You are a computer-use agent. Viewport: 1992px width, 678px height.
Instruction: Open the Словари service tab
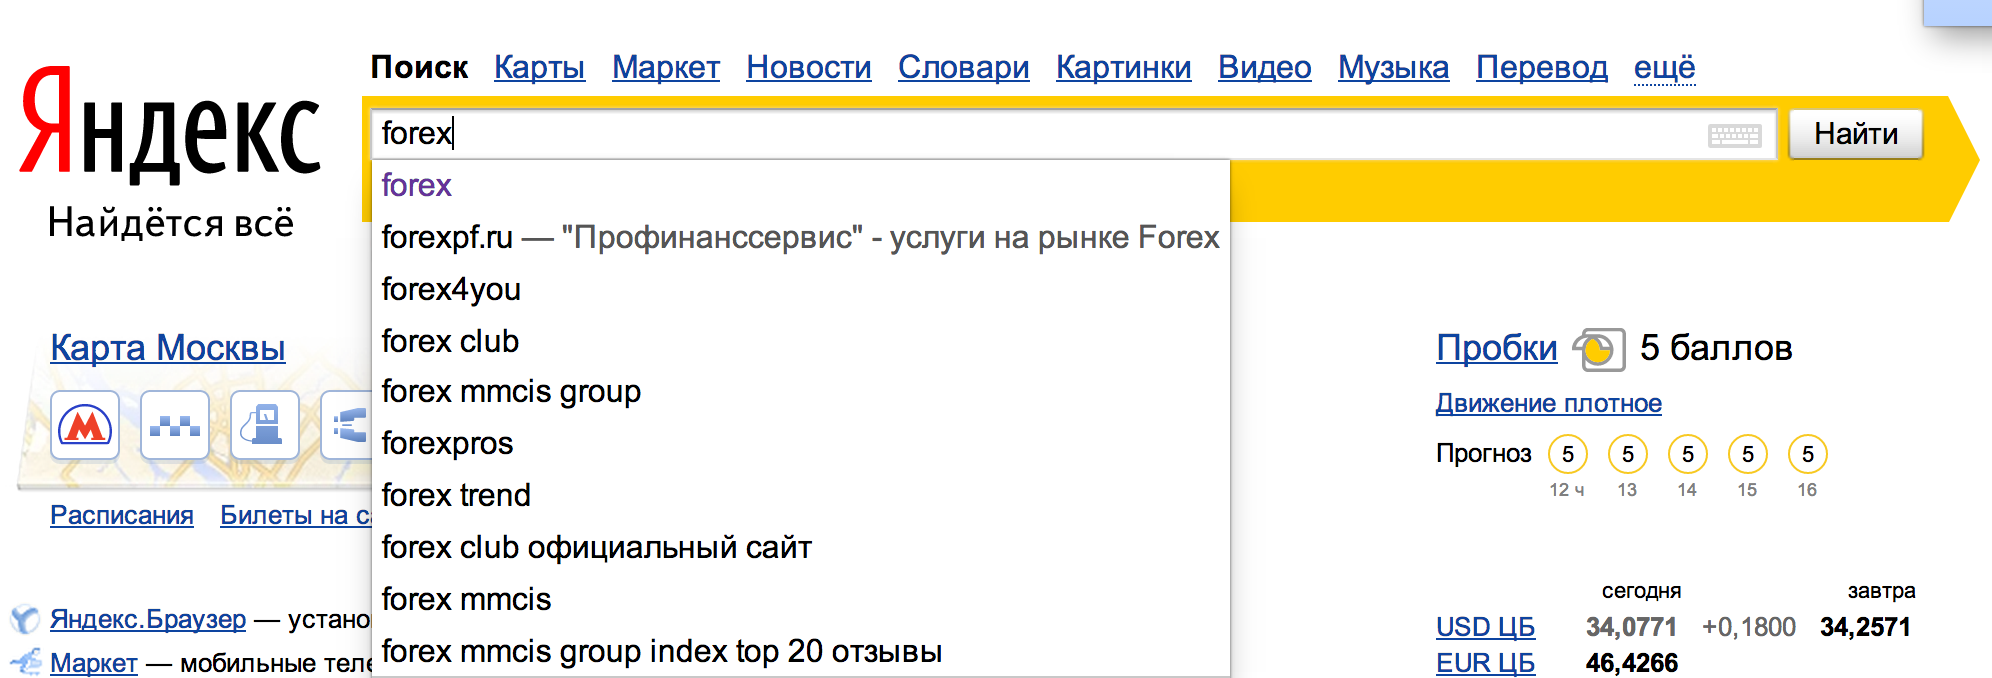pyautogui.click(x=963, y=67)
